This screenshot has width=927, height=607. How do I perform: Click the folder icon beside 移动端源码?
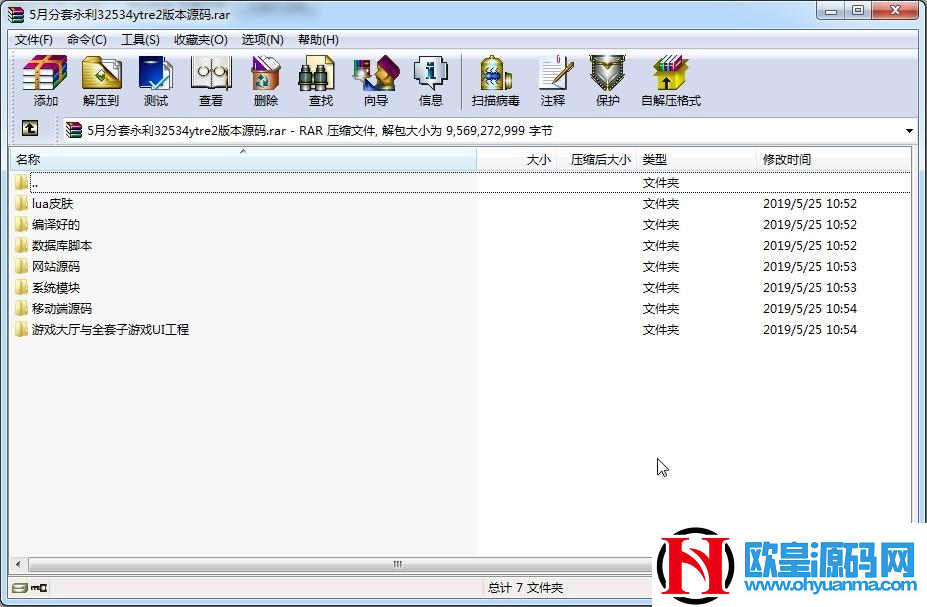21,309
